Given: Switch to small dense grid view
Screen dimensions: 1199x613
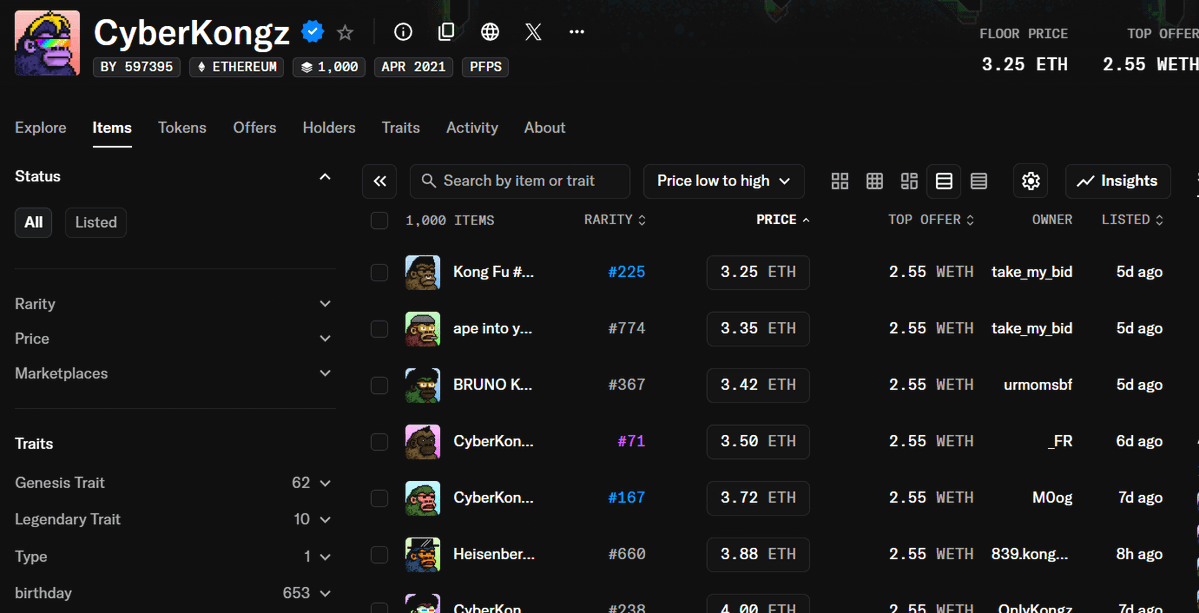Looking at the screenshot, I should (x=875, y=181).
